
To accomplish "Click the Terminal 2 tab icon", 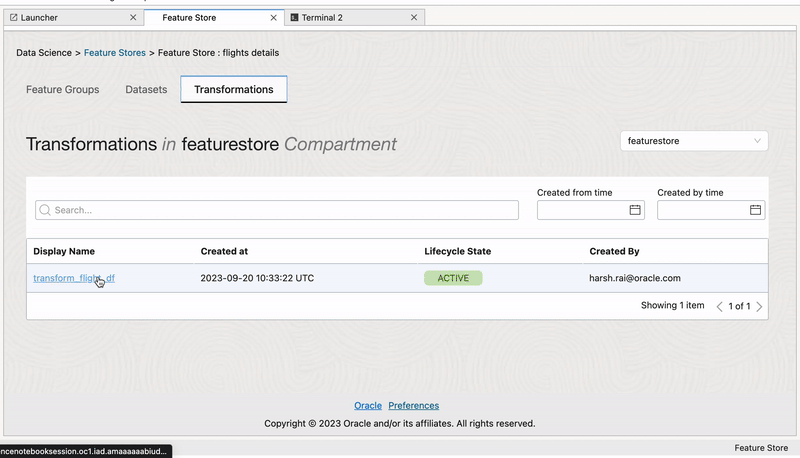I will pos(294,17).
